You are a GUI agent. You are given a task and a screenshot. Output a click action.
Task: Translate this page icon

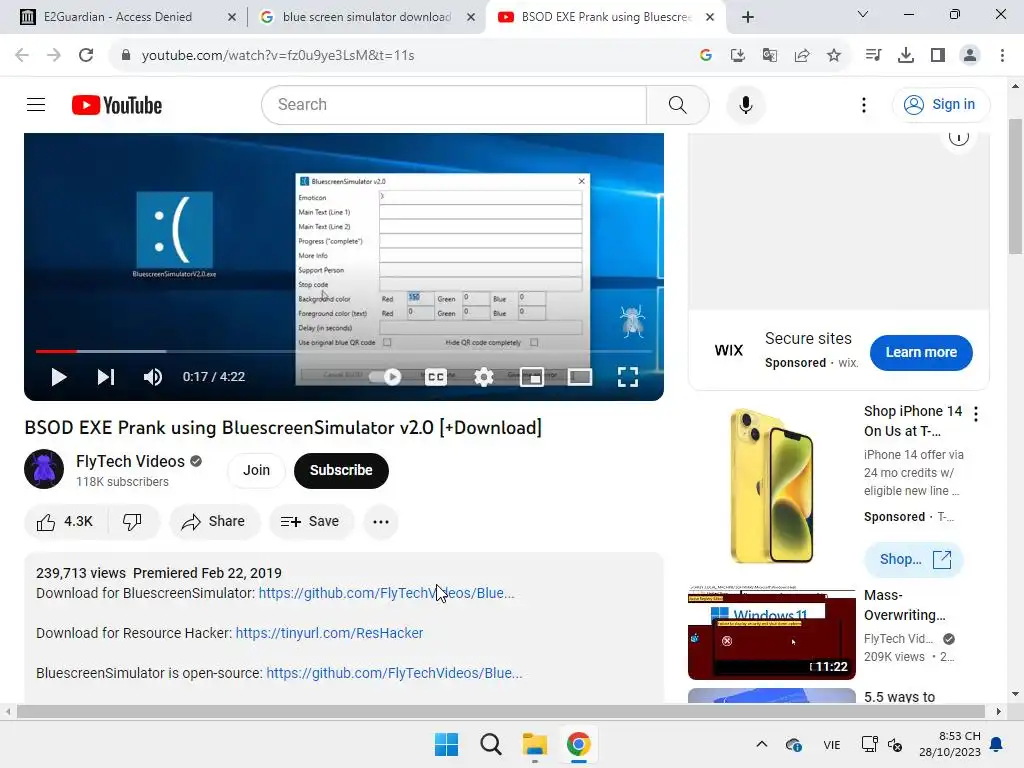769,56
